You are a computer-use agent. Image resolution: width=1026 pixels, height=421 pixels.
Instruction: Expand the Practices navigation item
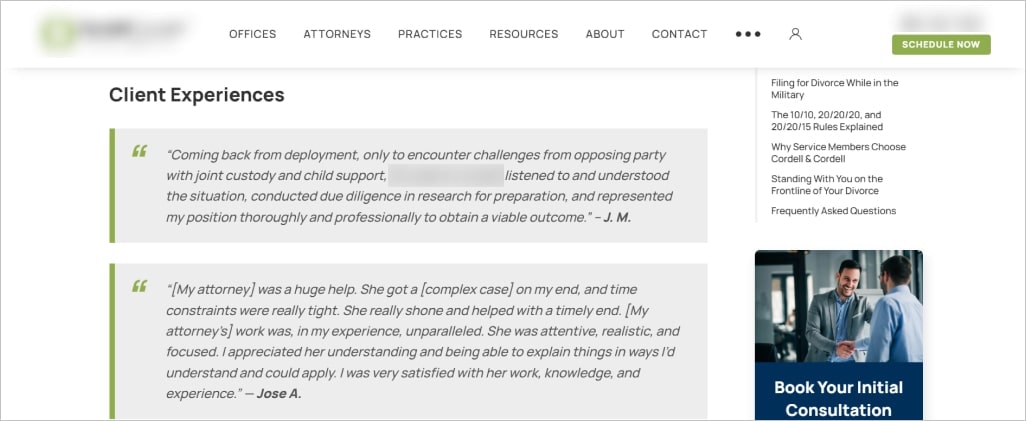tap(430, 34)
